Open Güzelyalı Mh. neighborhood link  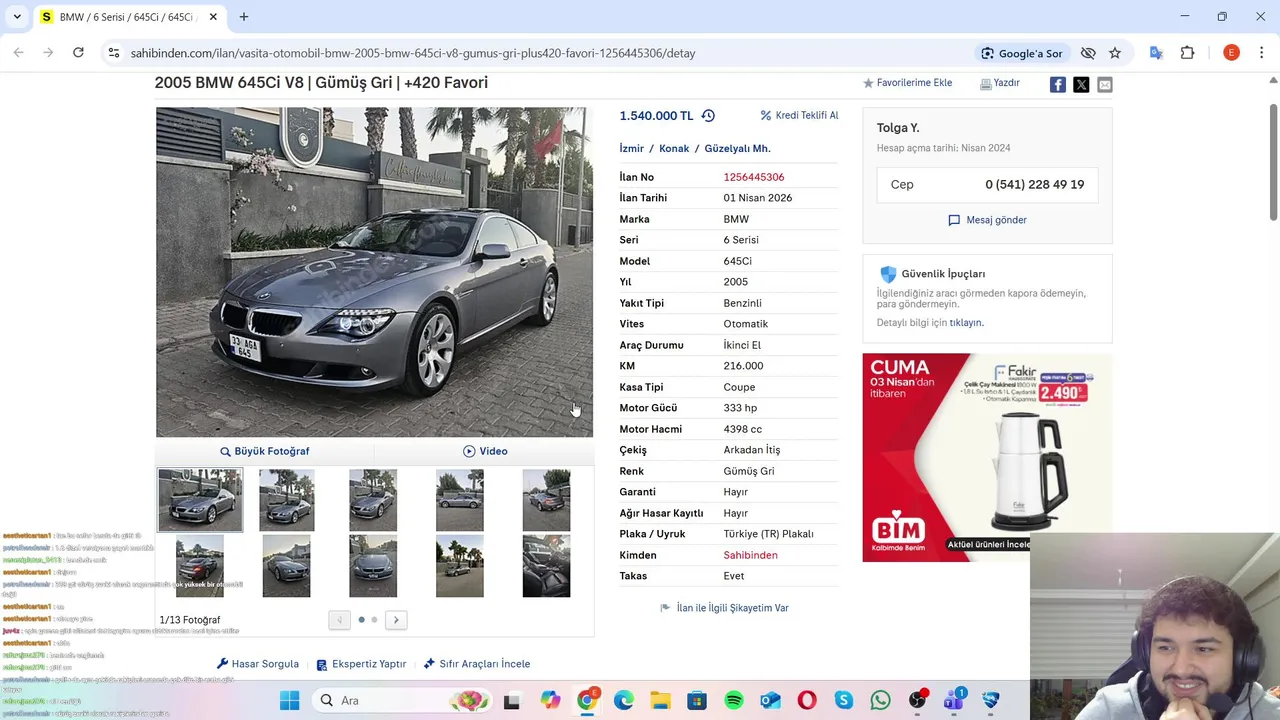tap(737, 148)
